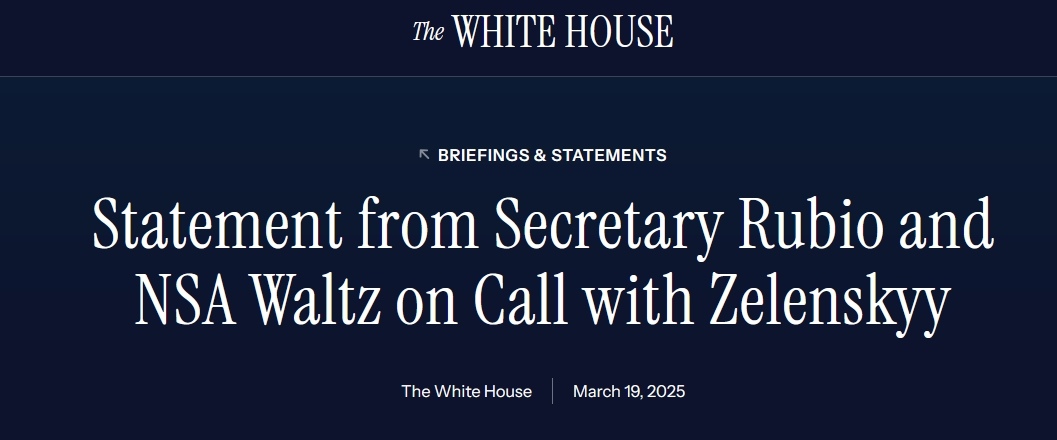Click the word Secretary in the headline
The height and width of the screenshot is (440, 1057).
click(x=602, y=223)
